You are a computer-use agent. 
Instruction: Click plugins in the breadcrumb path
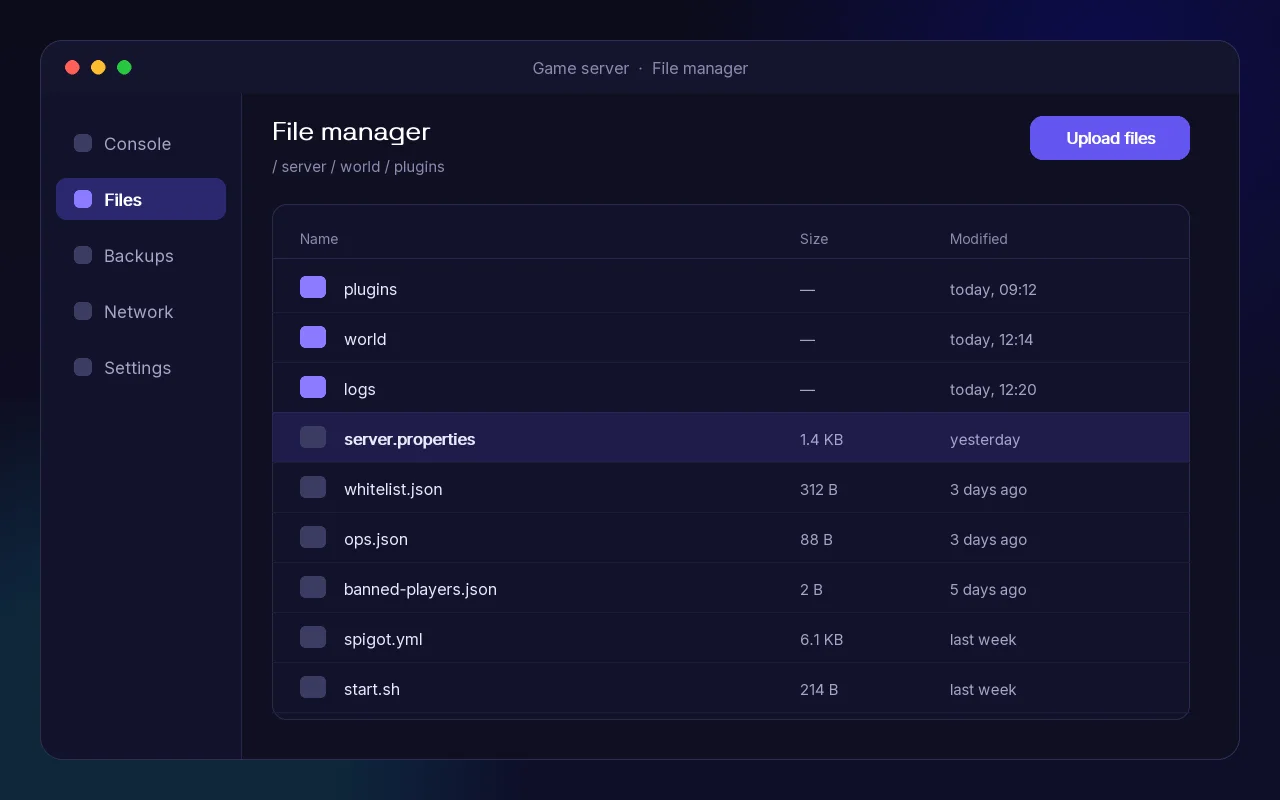point(419,166)
